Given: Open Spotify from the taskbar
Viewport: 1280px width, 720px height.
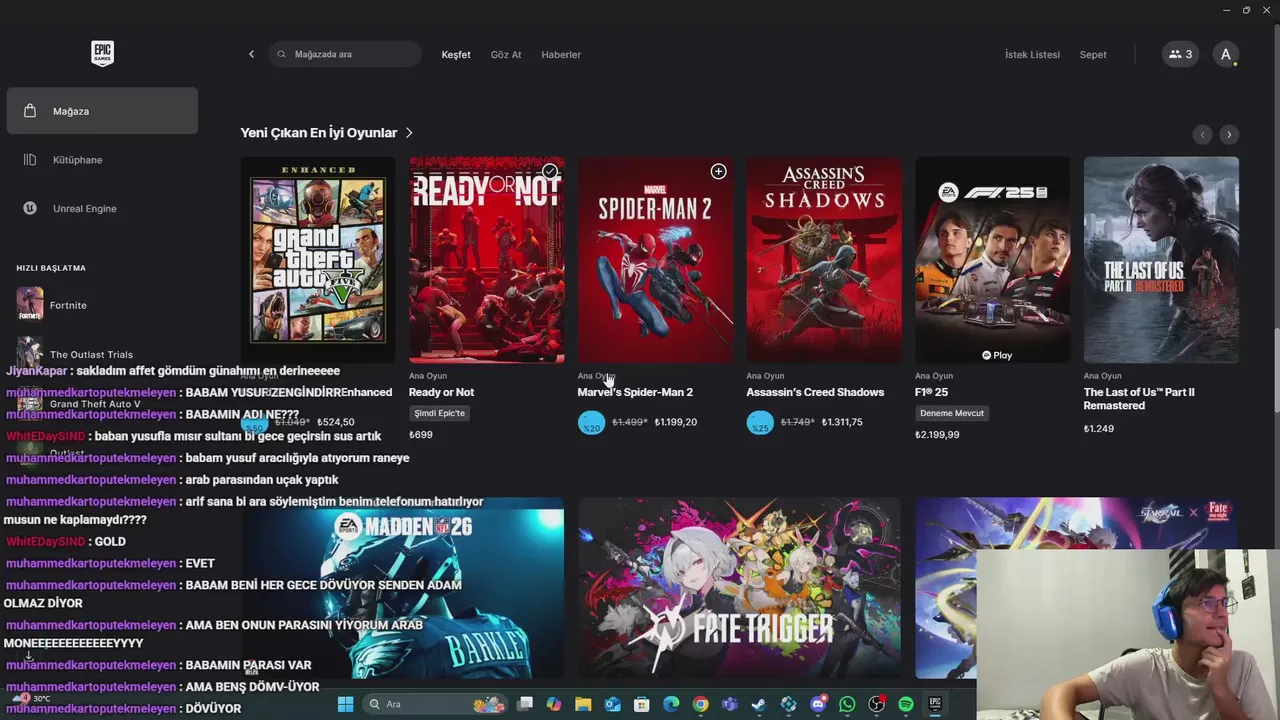Looking at the screenshot, I should pyautogui.click(x=906, y=704).
